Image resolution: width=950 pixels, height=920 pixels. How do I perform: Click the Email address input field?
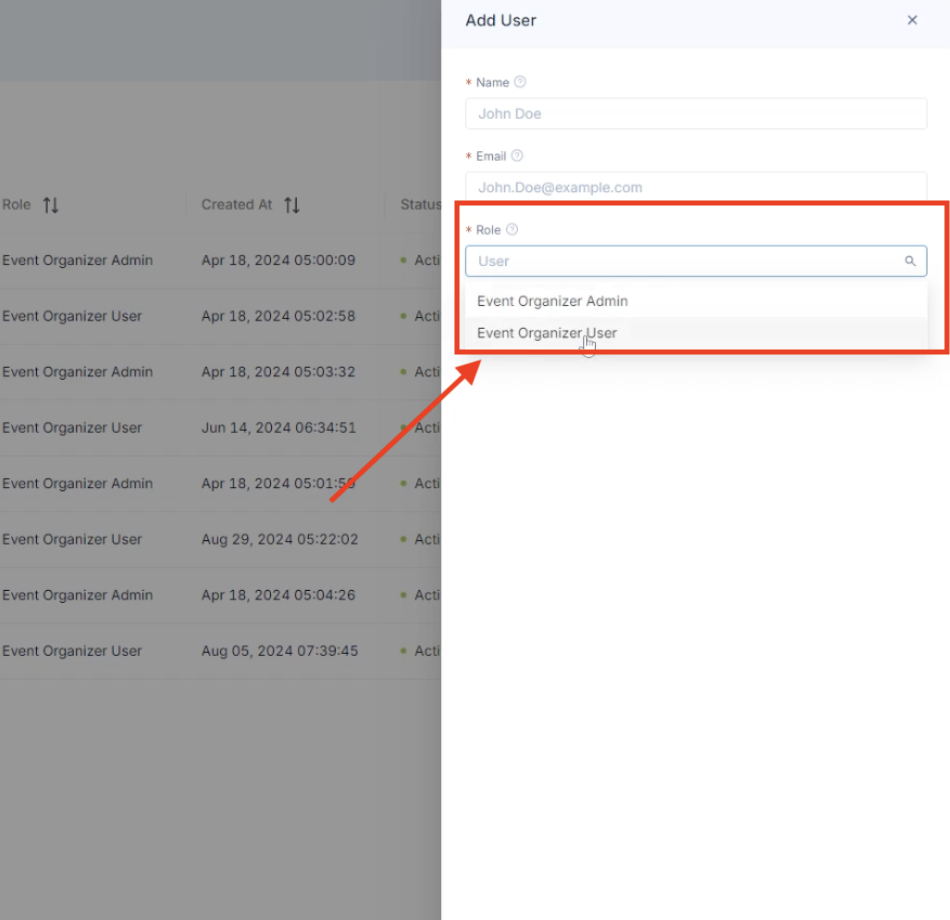pos(695,187)
